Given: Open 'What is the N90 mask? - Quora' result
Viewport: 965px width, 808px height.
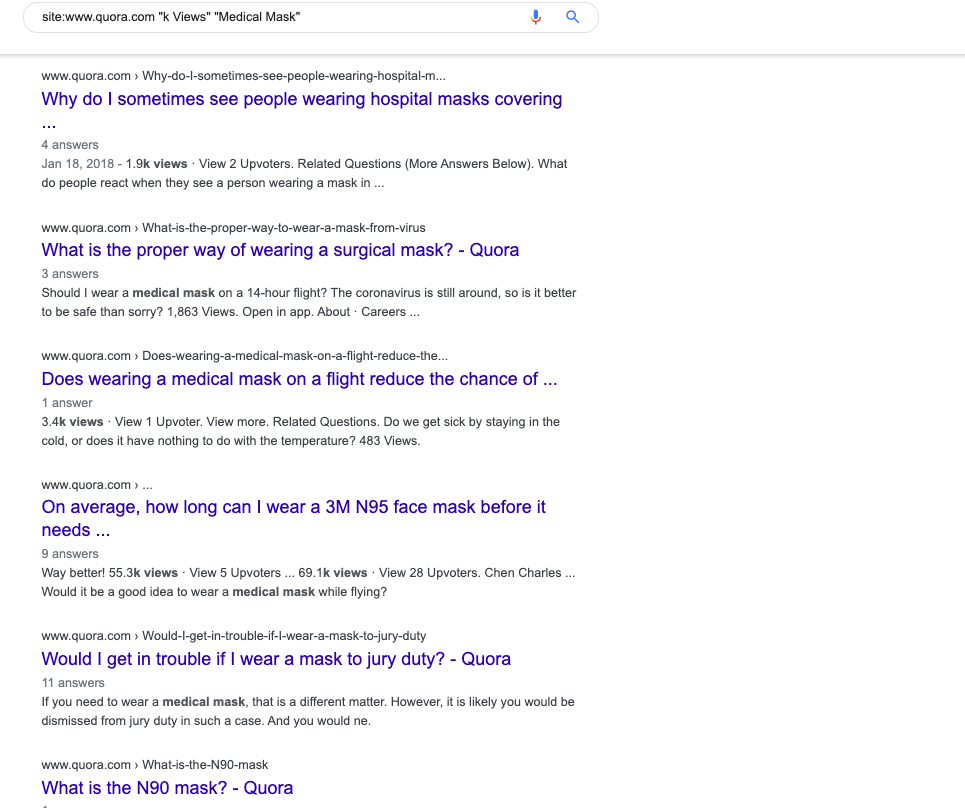Looking at the screenshot, I should tap(167, 788).
